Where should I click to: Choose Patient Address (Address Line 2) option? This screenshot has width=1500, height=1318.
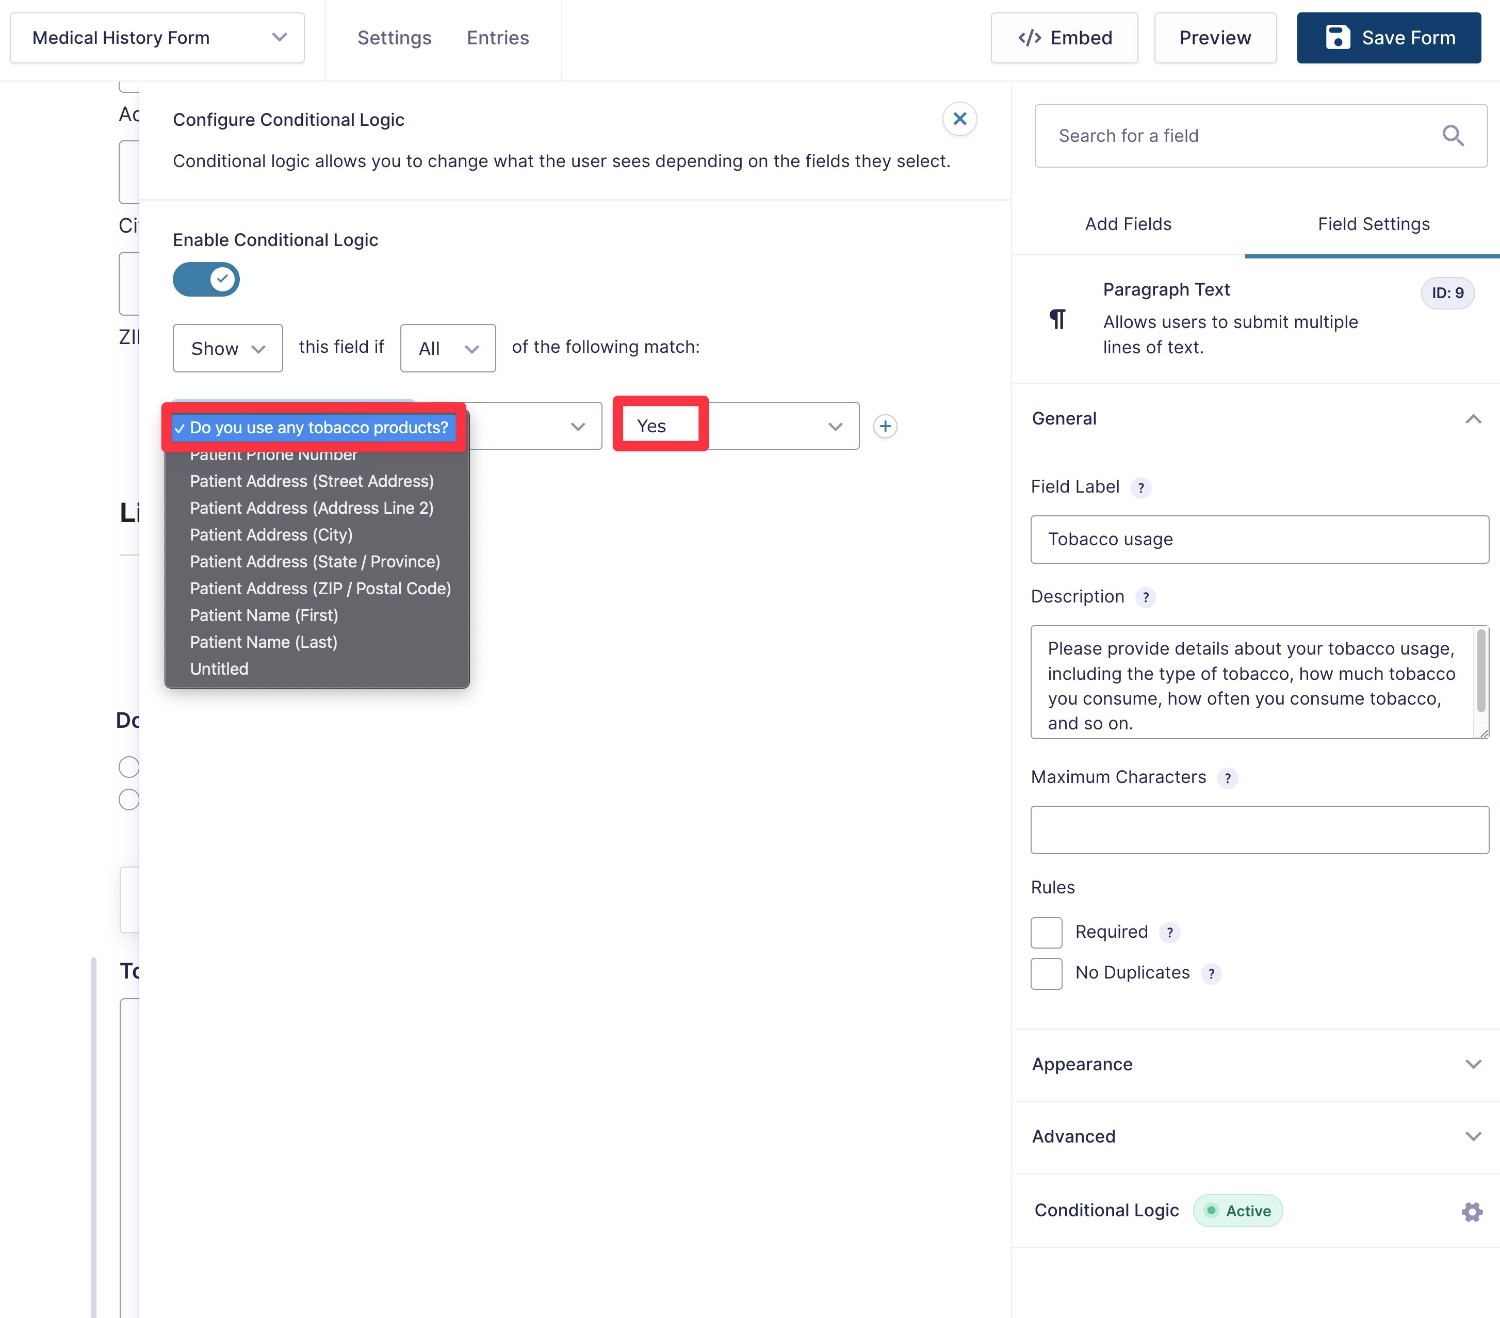(312, 508)
